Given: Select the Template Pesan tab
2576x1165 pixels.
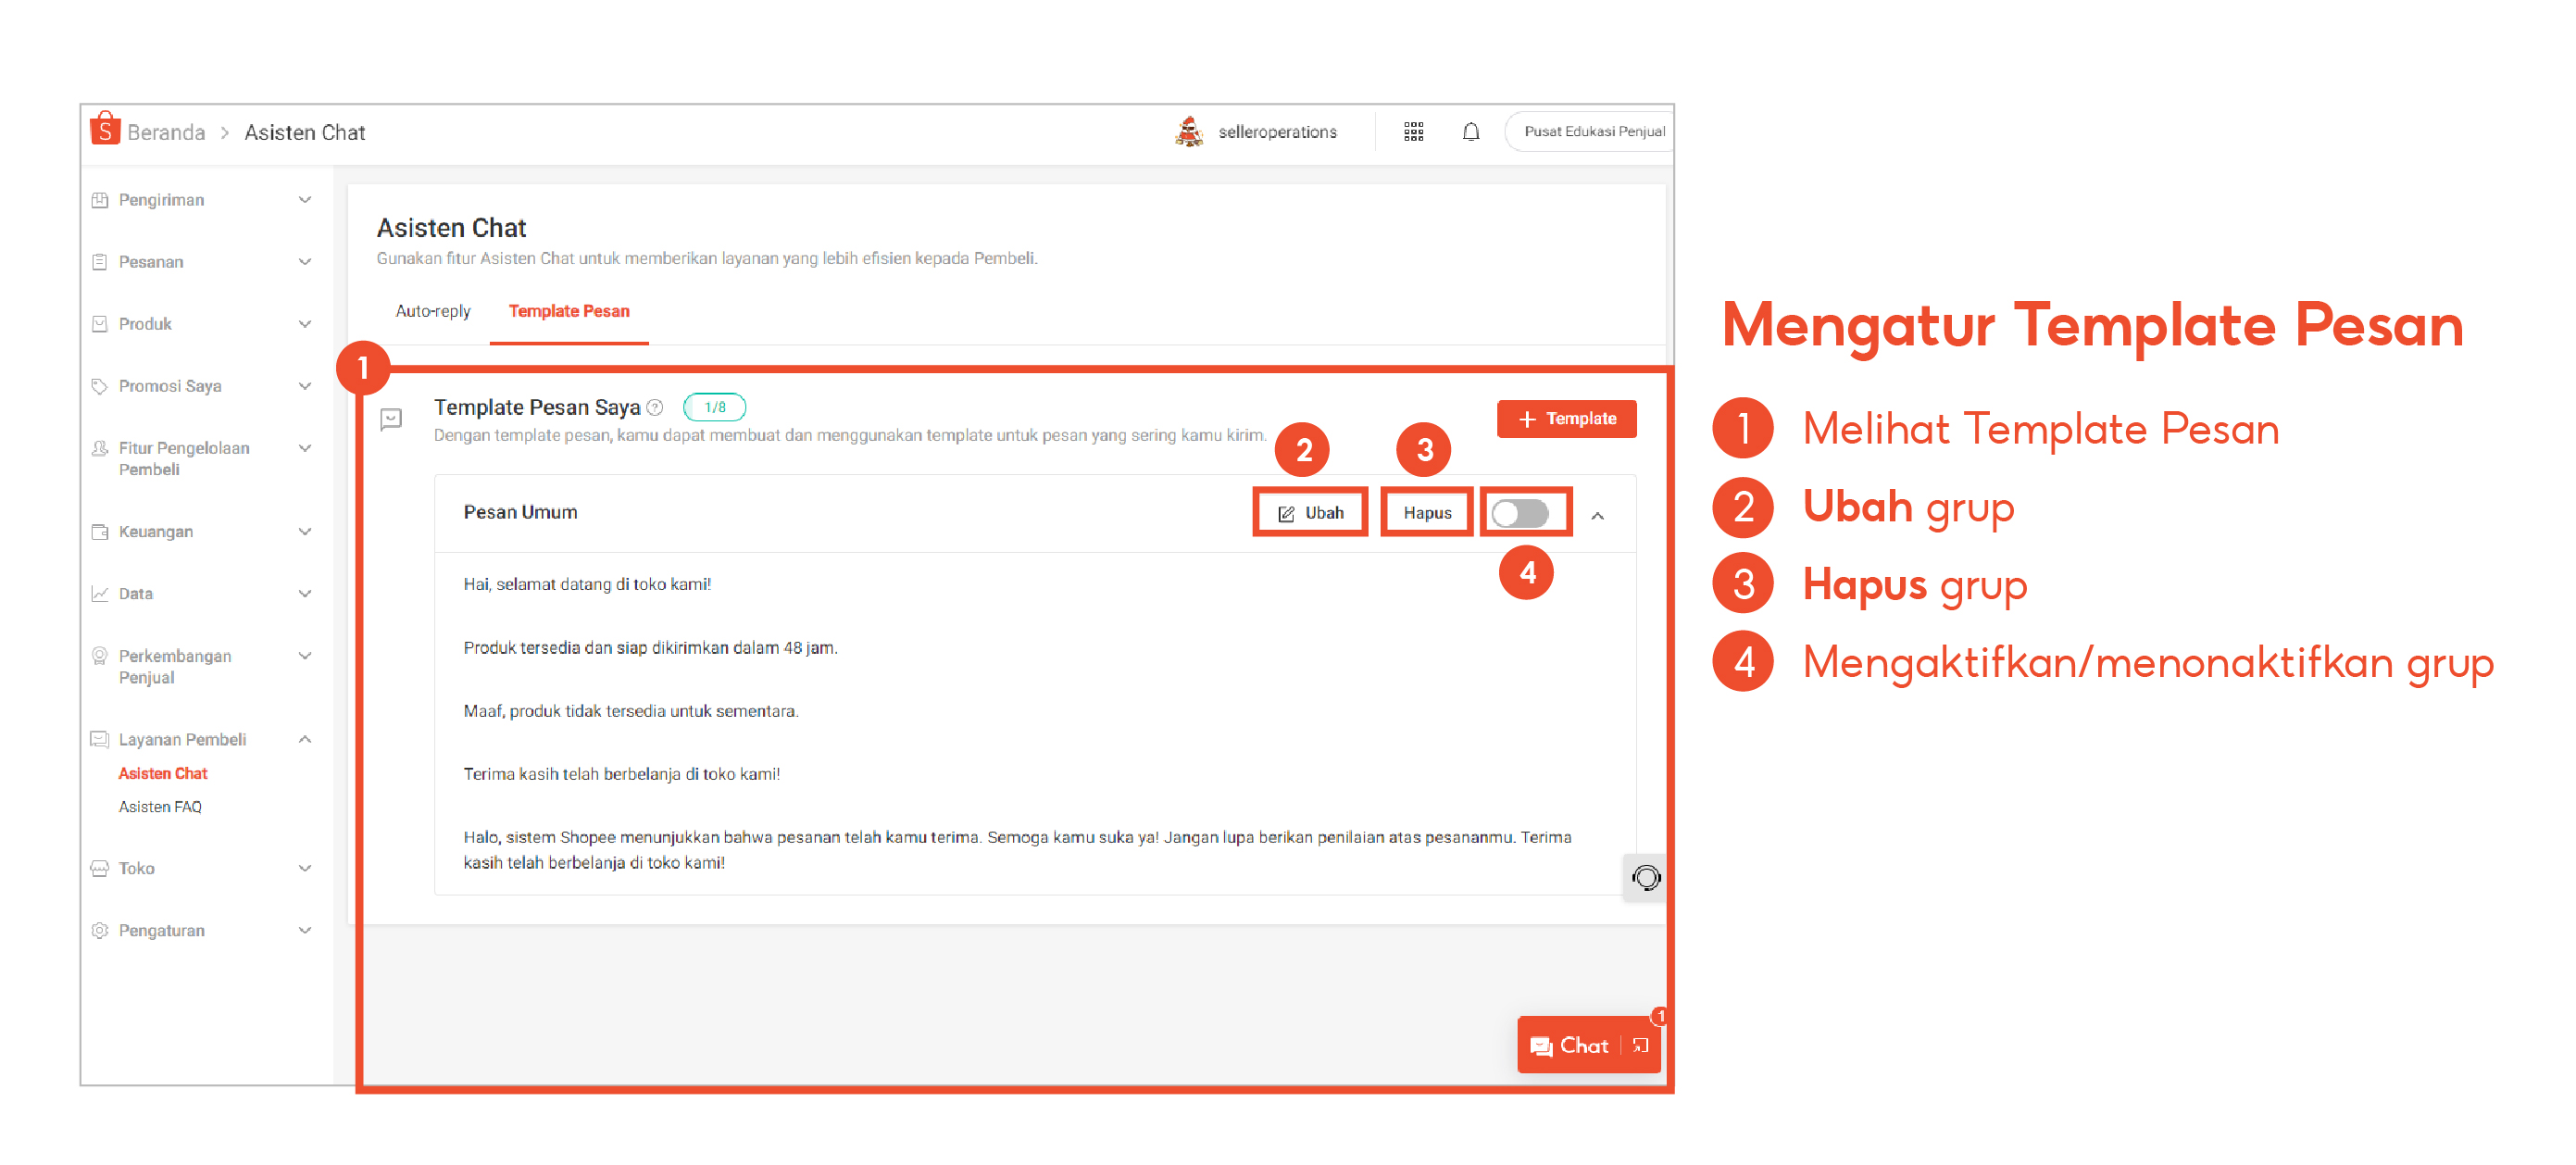Looking at the screenshot, I should [x=568, y=311].
